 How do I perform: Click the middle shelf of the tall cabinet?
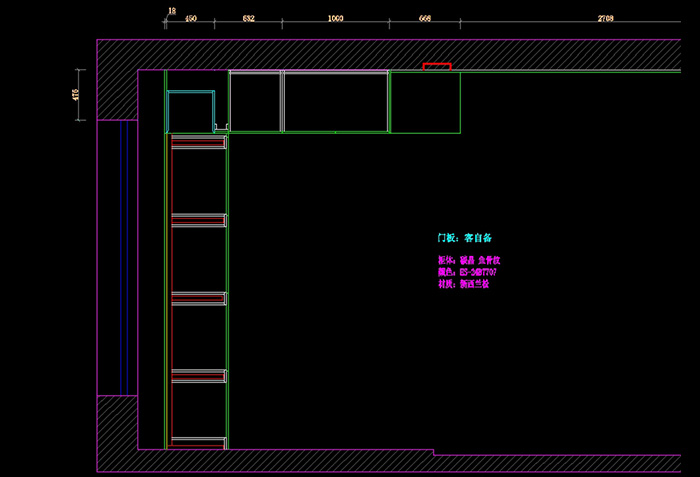pyautogui.click(x=198, y=298)
